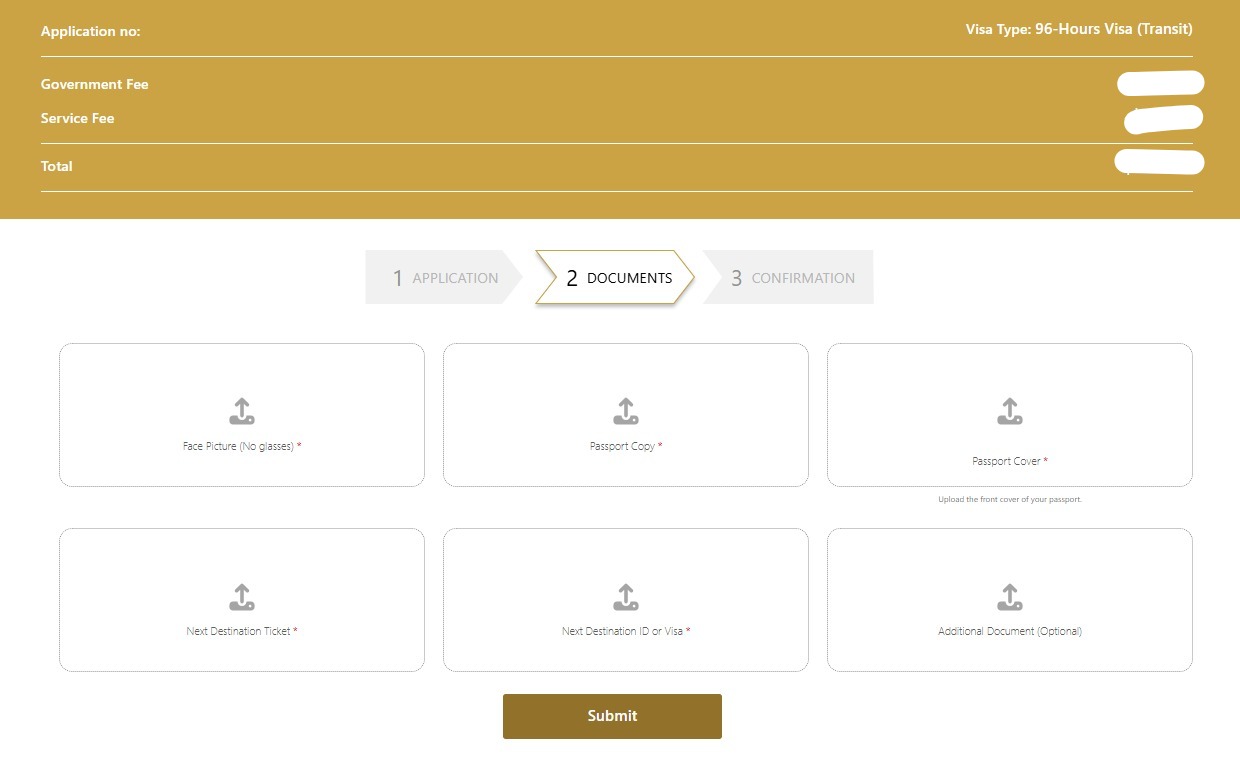
Task: Click the Next Destination ID or Visa upload icon
Action: (x=626, y=597)
